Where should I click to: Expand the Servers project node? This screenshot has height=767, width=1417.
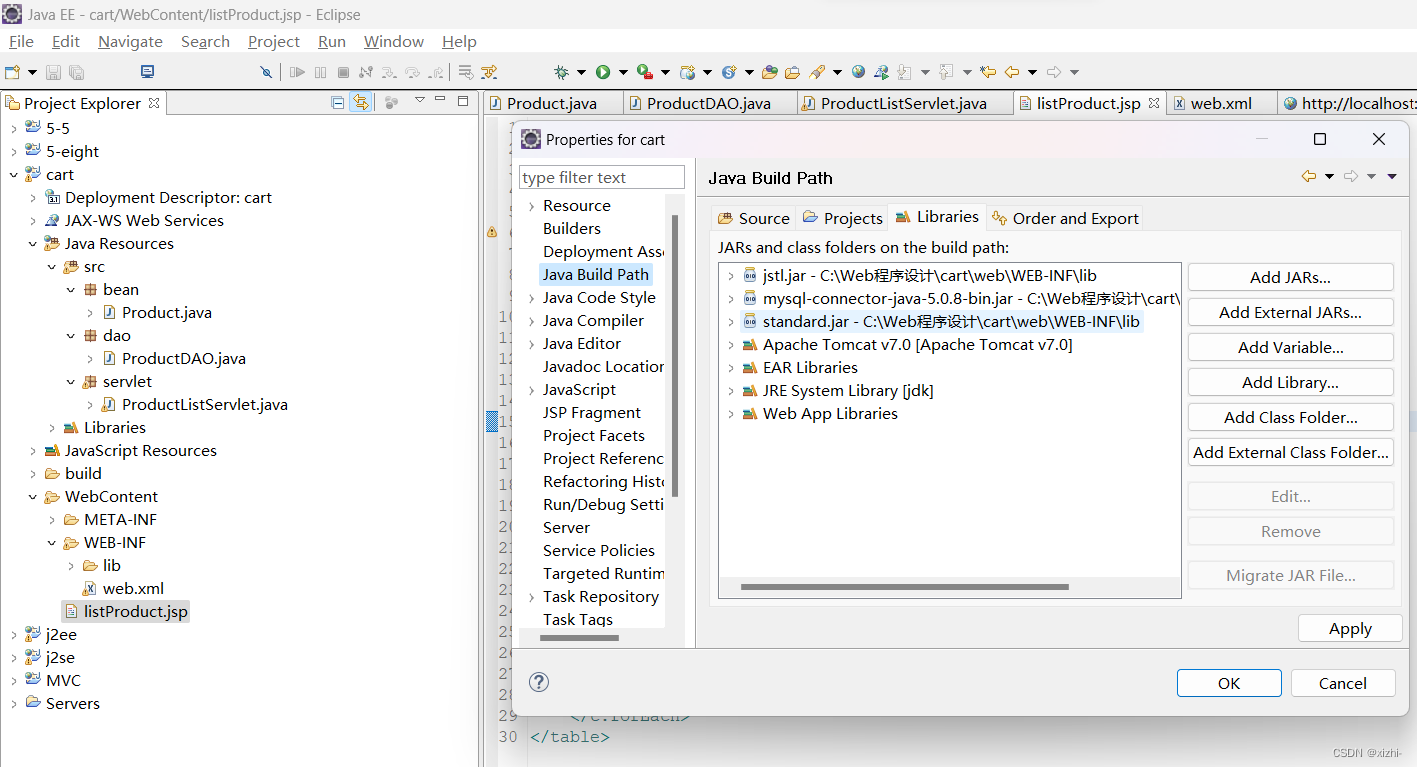(13, 703)
